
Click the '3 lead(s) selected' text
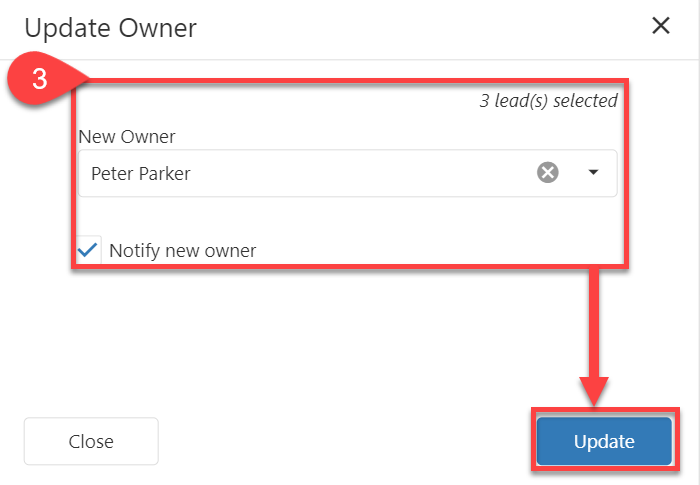pyautogui.click(x=548, y=100)
